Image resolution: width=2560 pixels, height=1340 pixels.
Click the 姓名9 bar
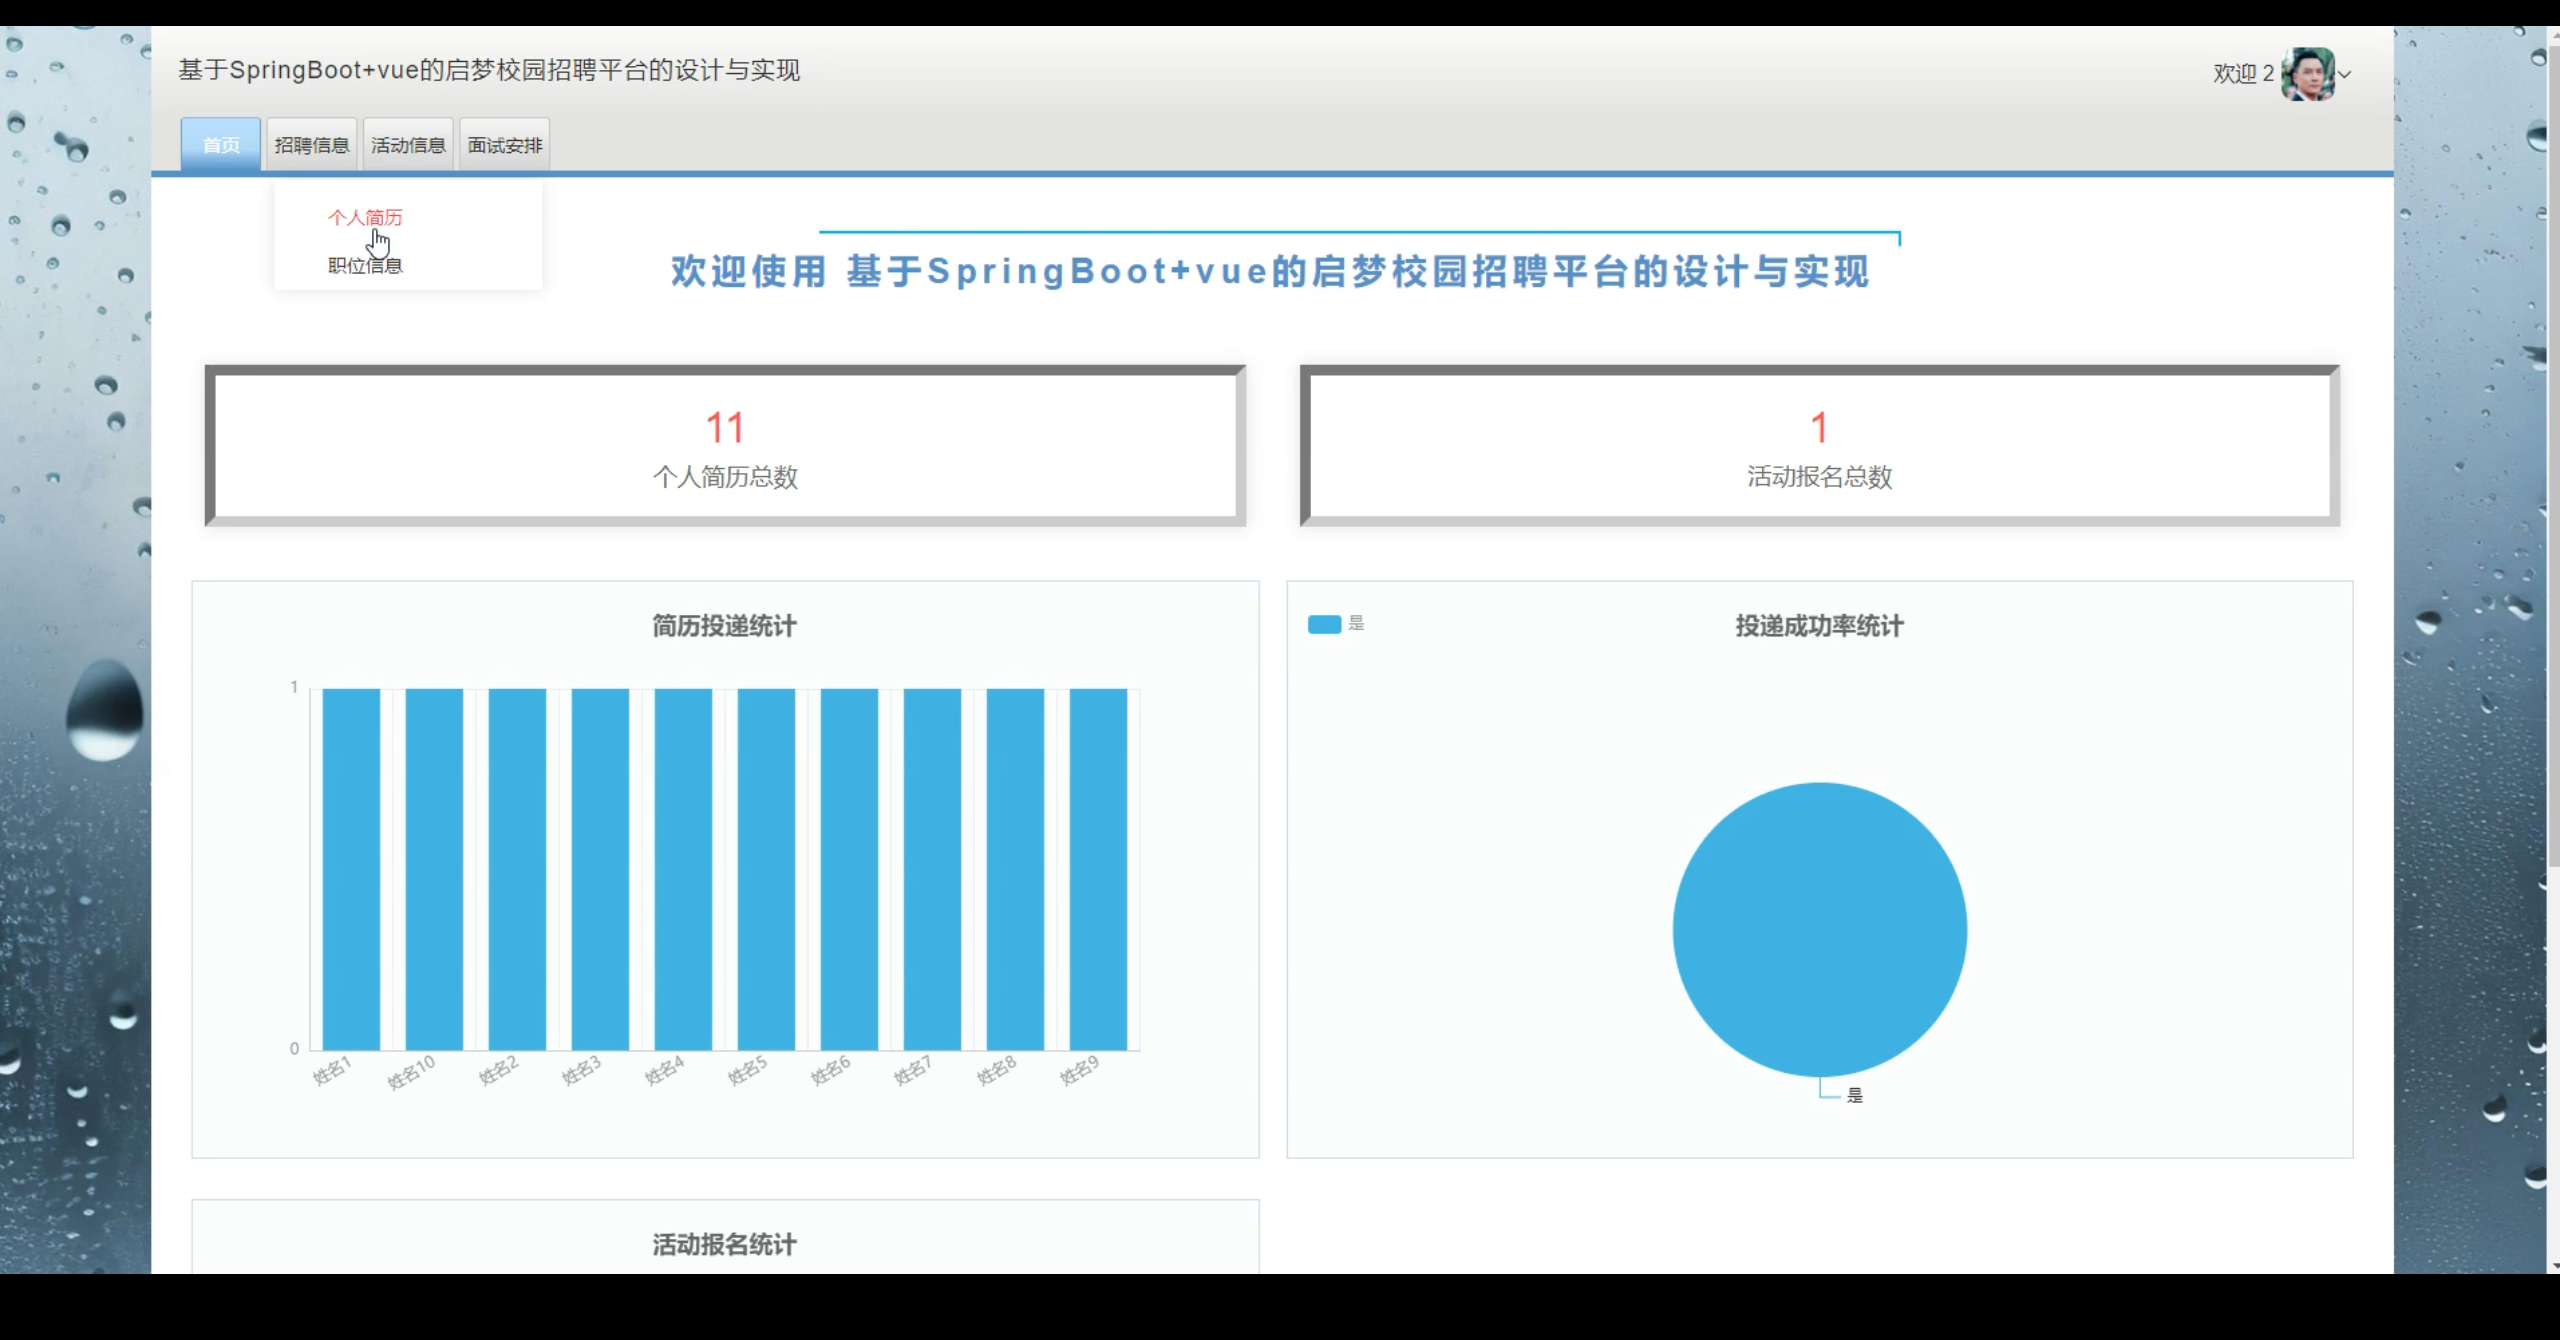pyautogui.click(x=1098, y=868)
